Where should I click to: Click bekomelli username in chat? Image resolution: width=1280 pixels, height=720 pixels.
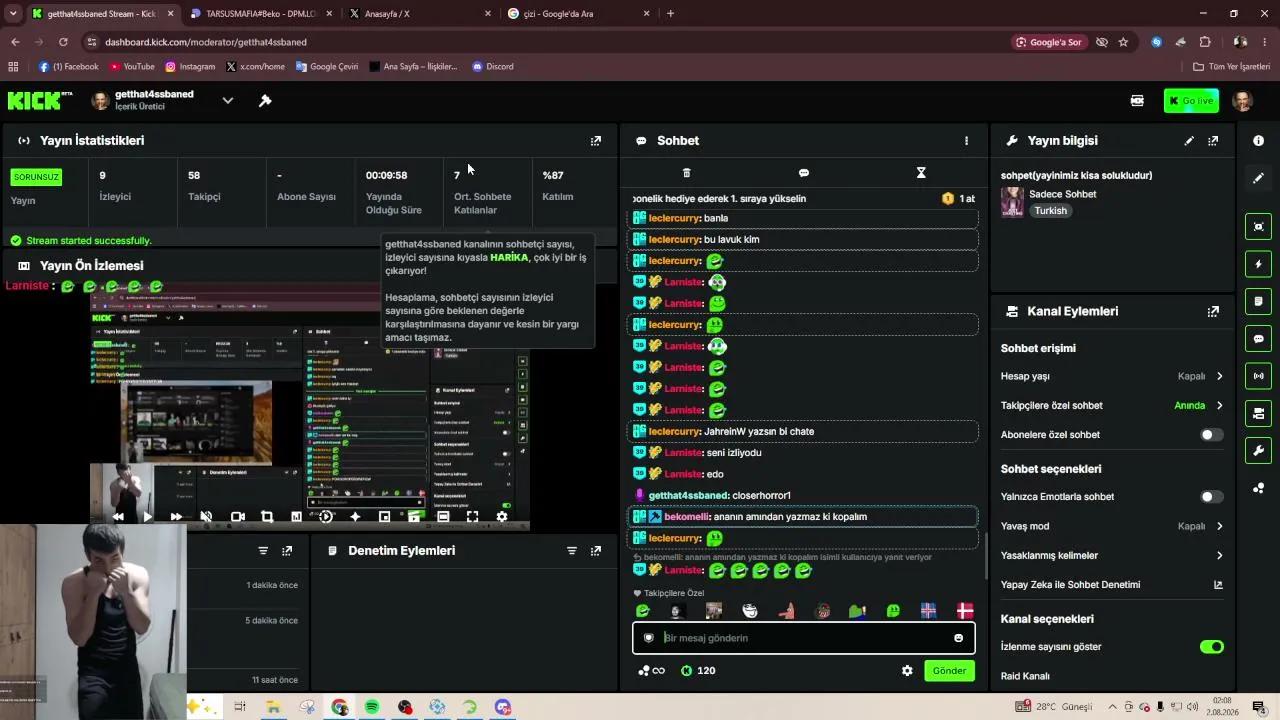[687, 517]
